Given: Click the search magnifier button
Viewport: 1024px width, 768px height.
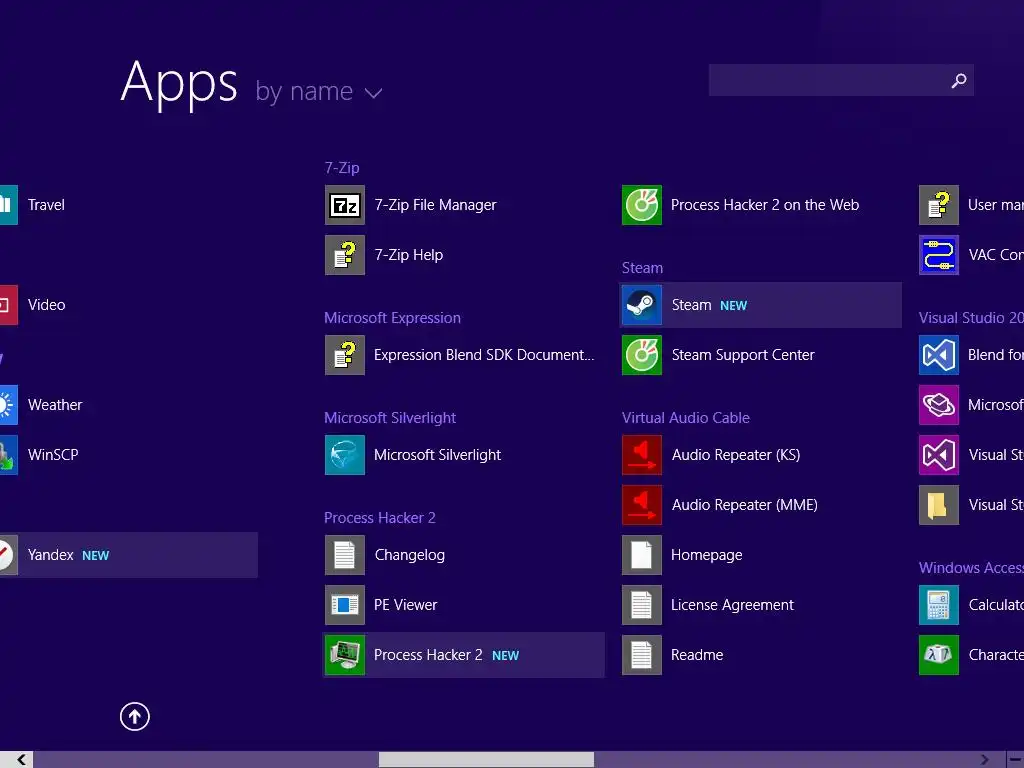Looking at the screenshot, I should [959, 80].
